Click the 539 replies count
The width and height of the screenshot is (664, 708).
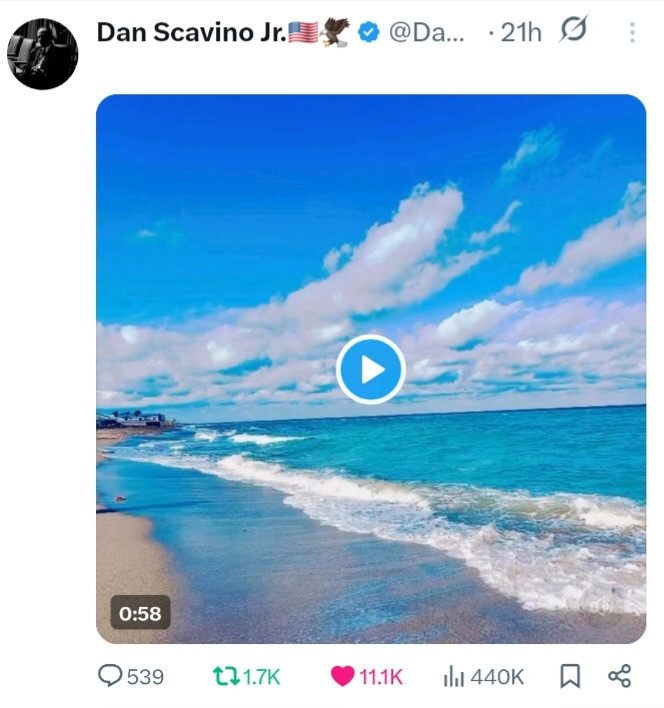[x=146, y=677]
